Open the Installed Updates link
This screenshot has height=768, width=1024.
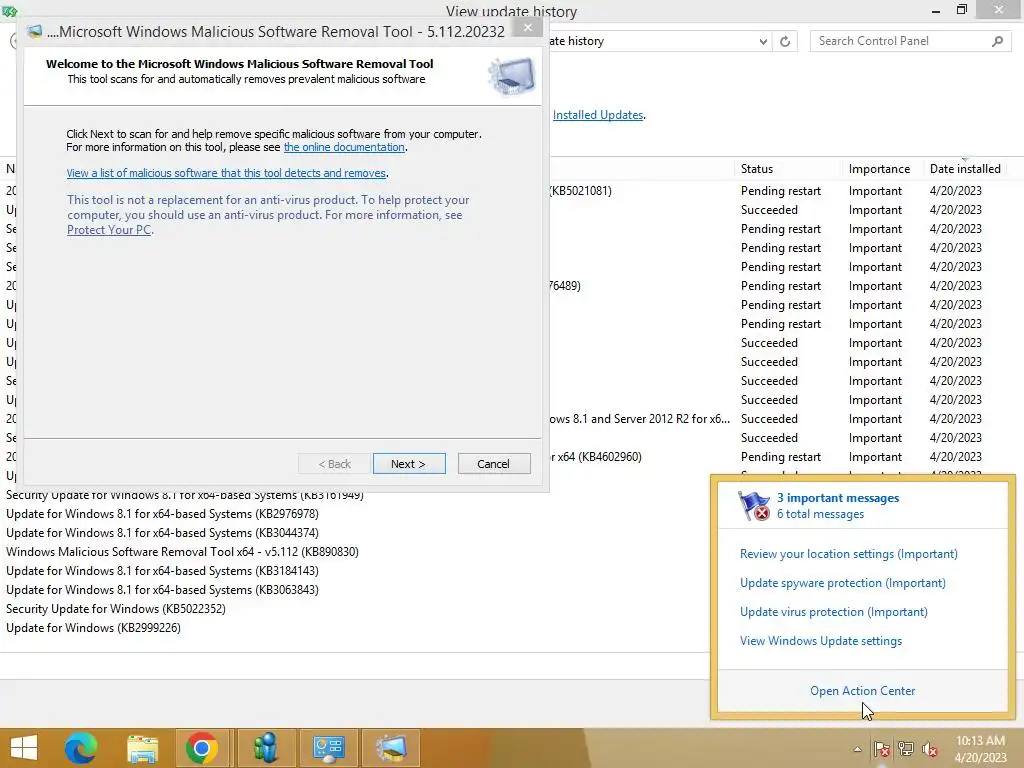[598, 115]
